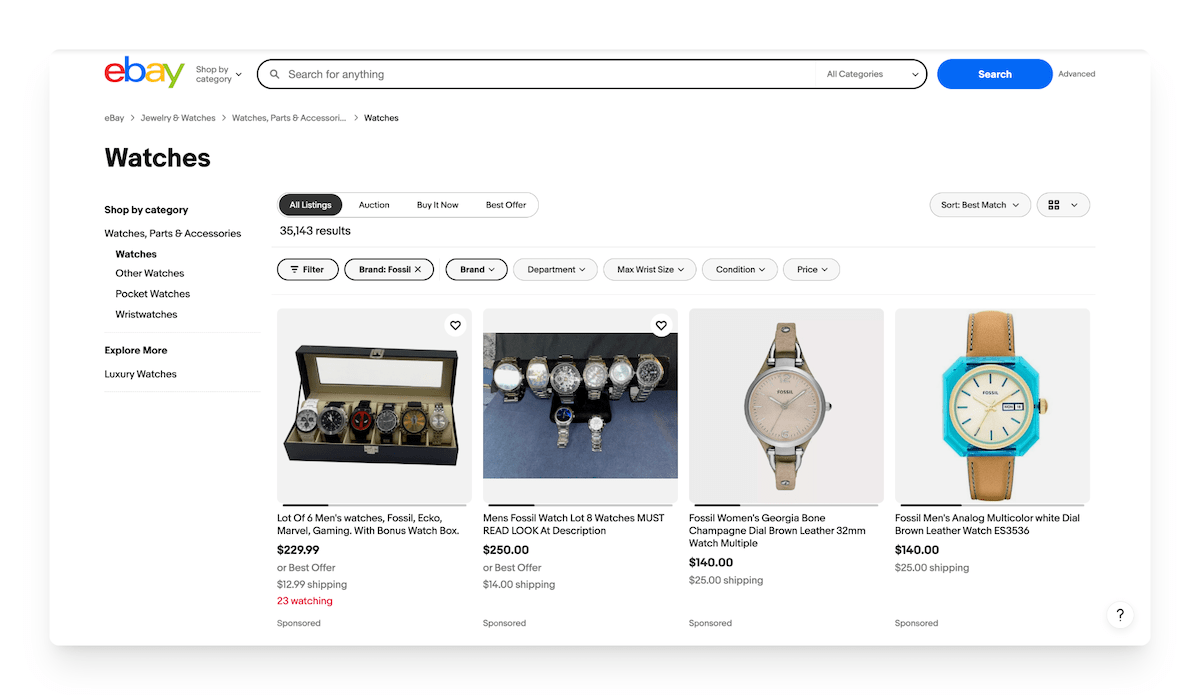Image resolution: width=1200 pixels, height=695 pixels.
Task: Open Luxury Watches under Explore More
Action: coord(141,374)
